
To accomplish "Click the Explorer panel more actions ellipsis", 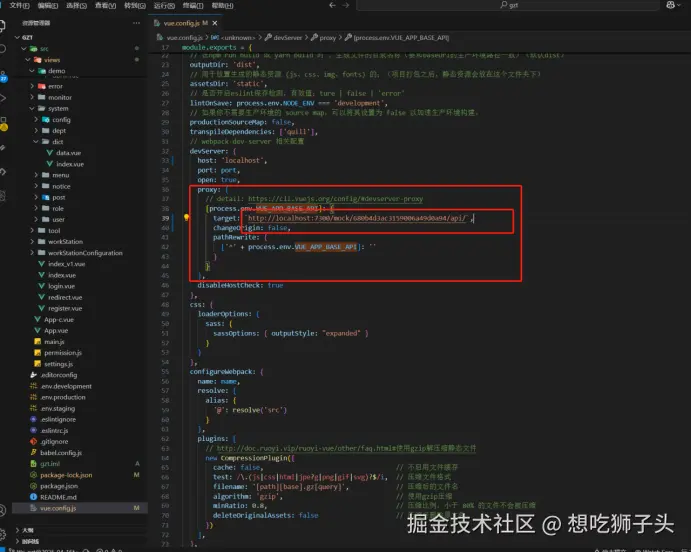I will click(x=136, y=23).
